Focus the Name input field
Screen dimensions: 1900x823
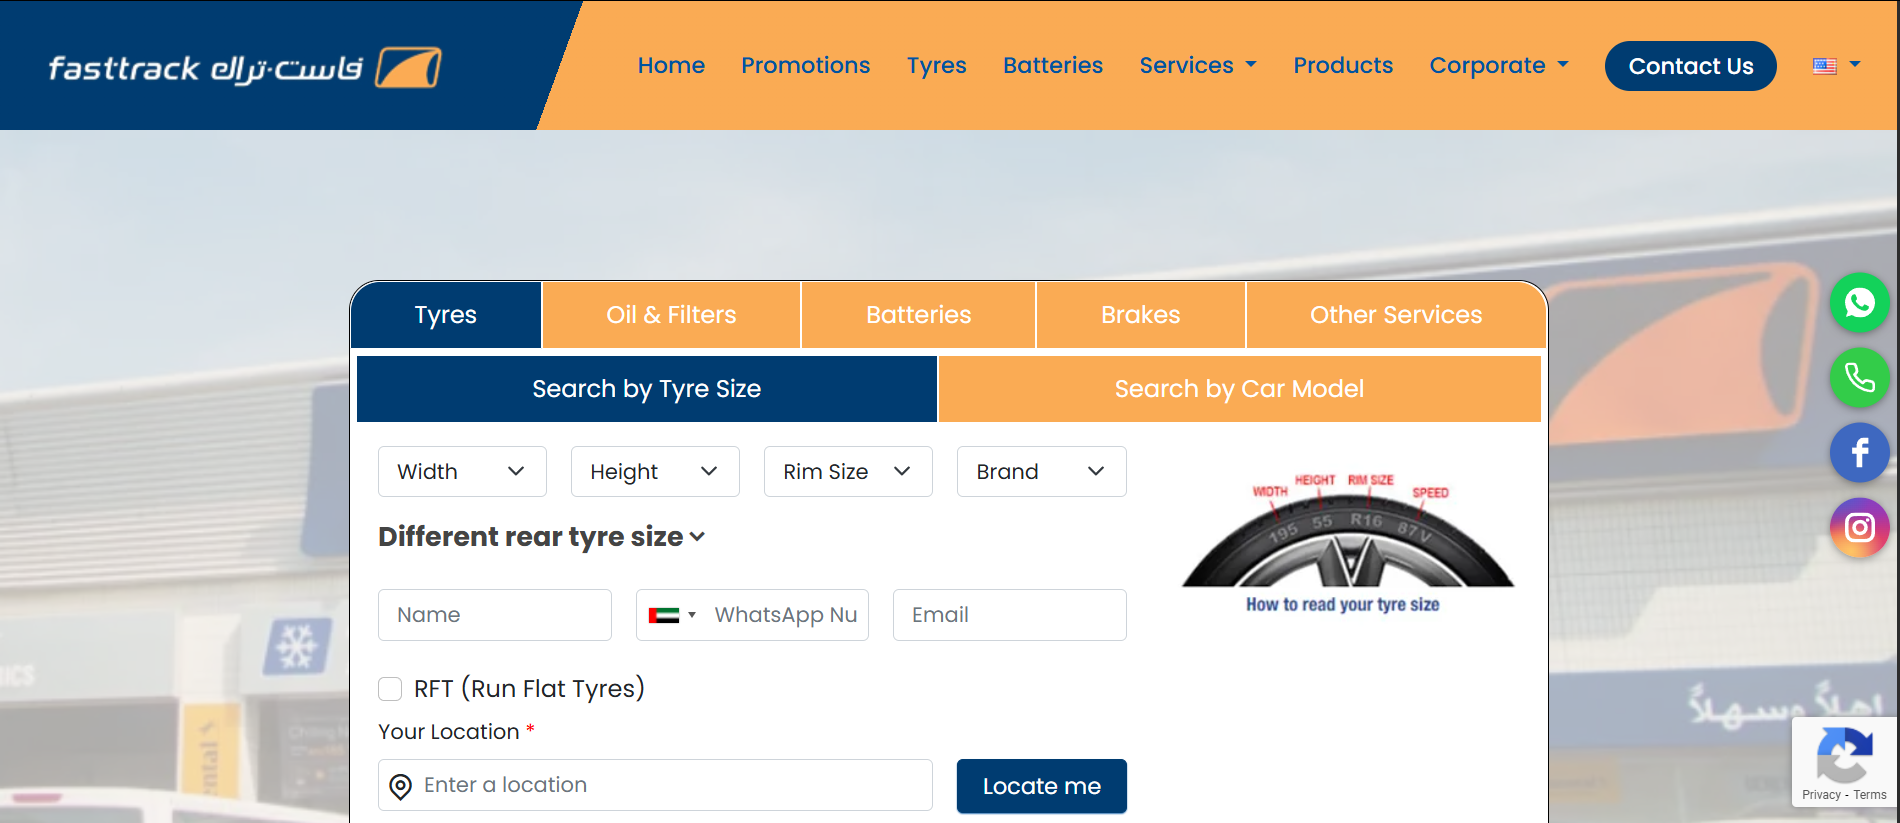[x=495, y=615]
